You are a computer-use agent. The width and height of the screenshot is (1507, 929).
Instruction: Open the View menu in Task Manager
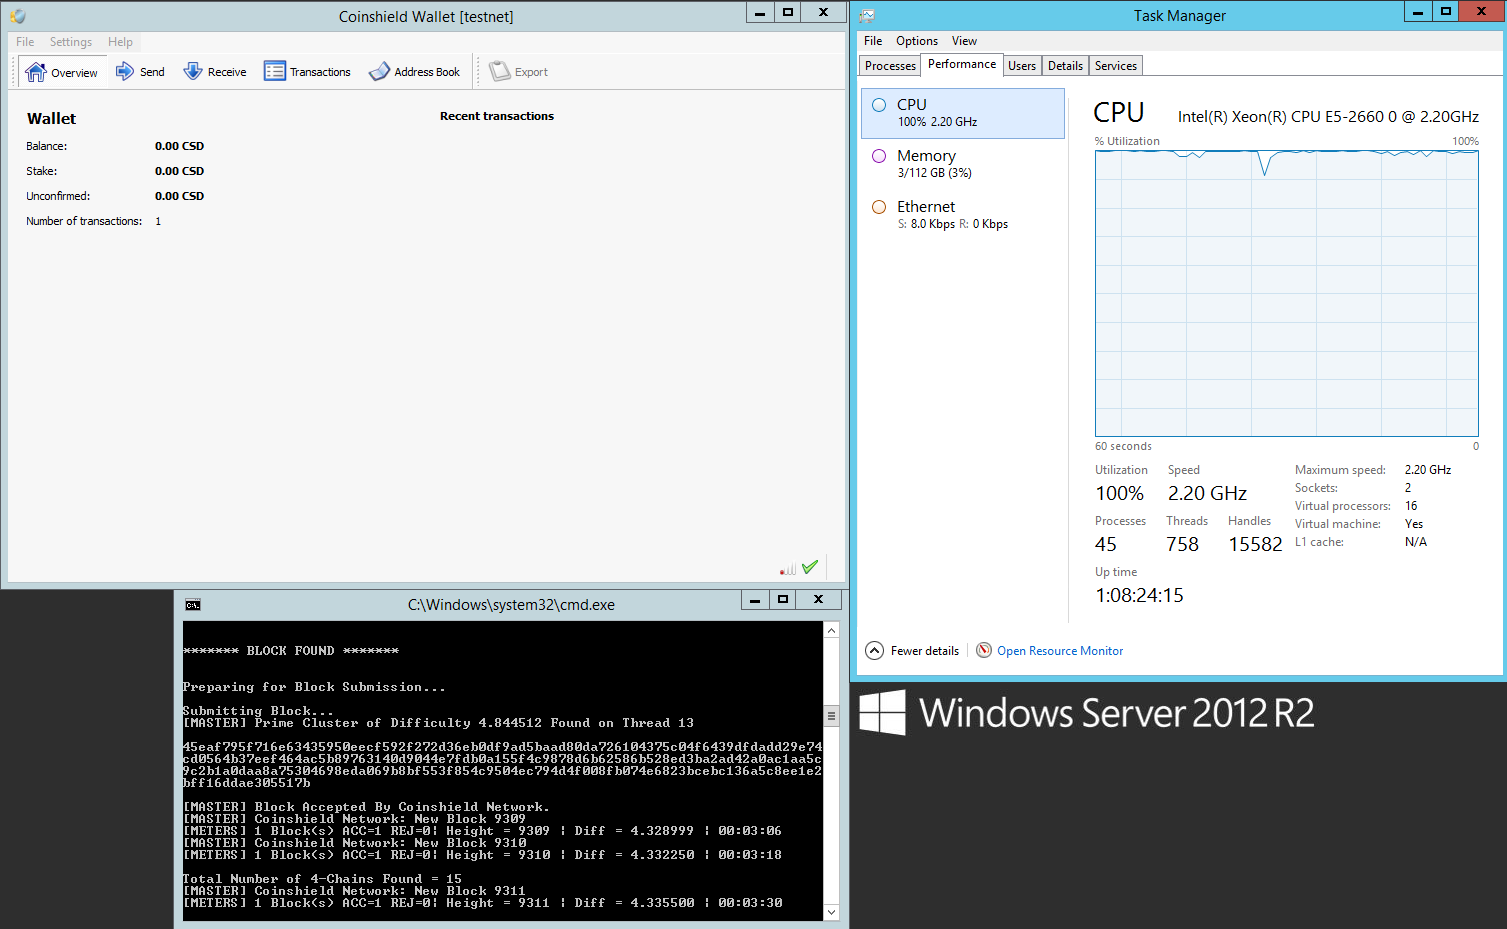pos(964,41)
